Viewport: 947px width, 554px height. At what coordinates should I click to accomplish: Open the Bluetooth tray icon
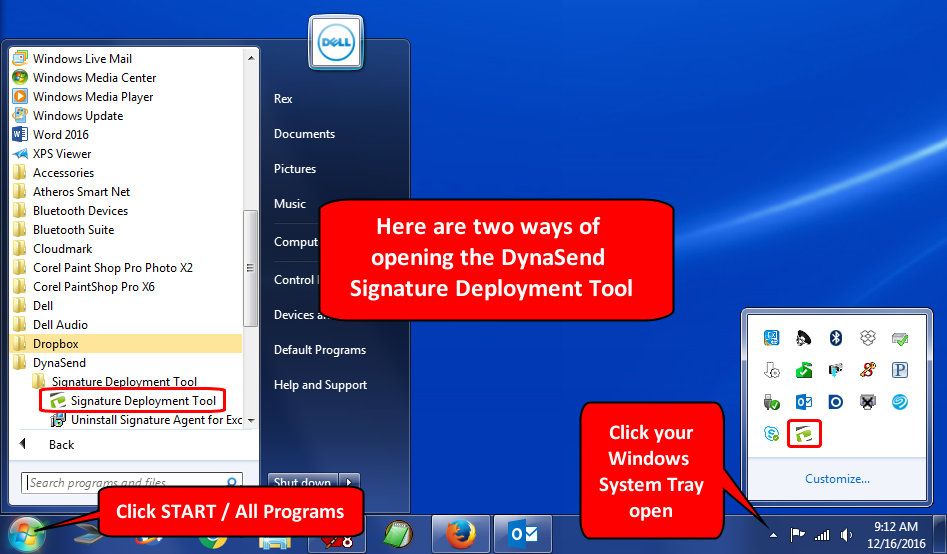coord(835,338)
